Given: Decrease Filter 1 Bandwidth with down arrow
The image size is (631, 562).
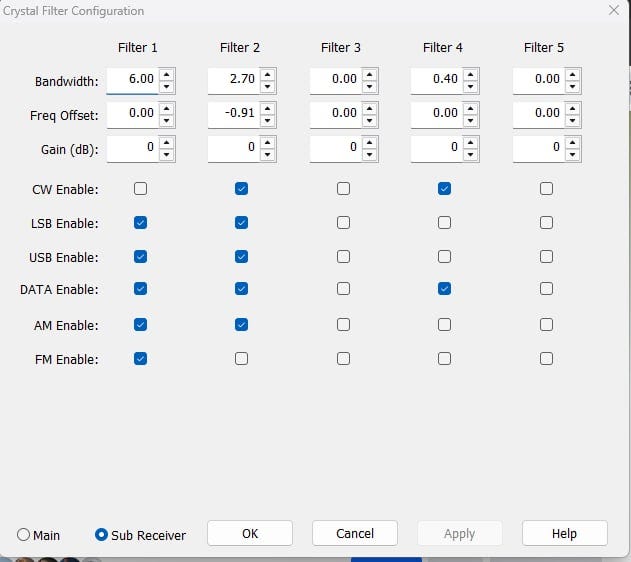Looking at the screenshot, I should [x=167, y=87].
